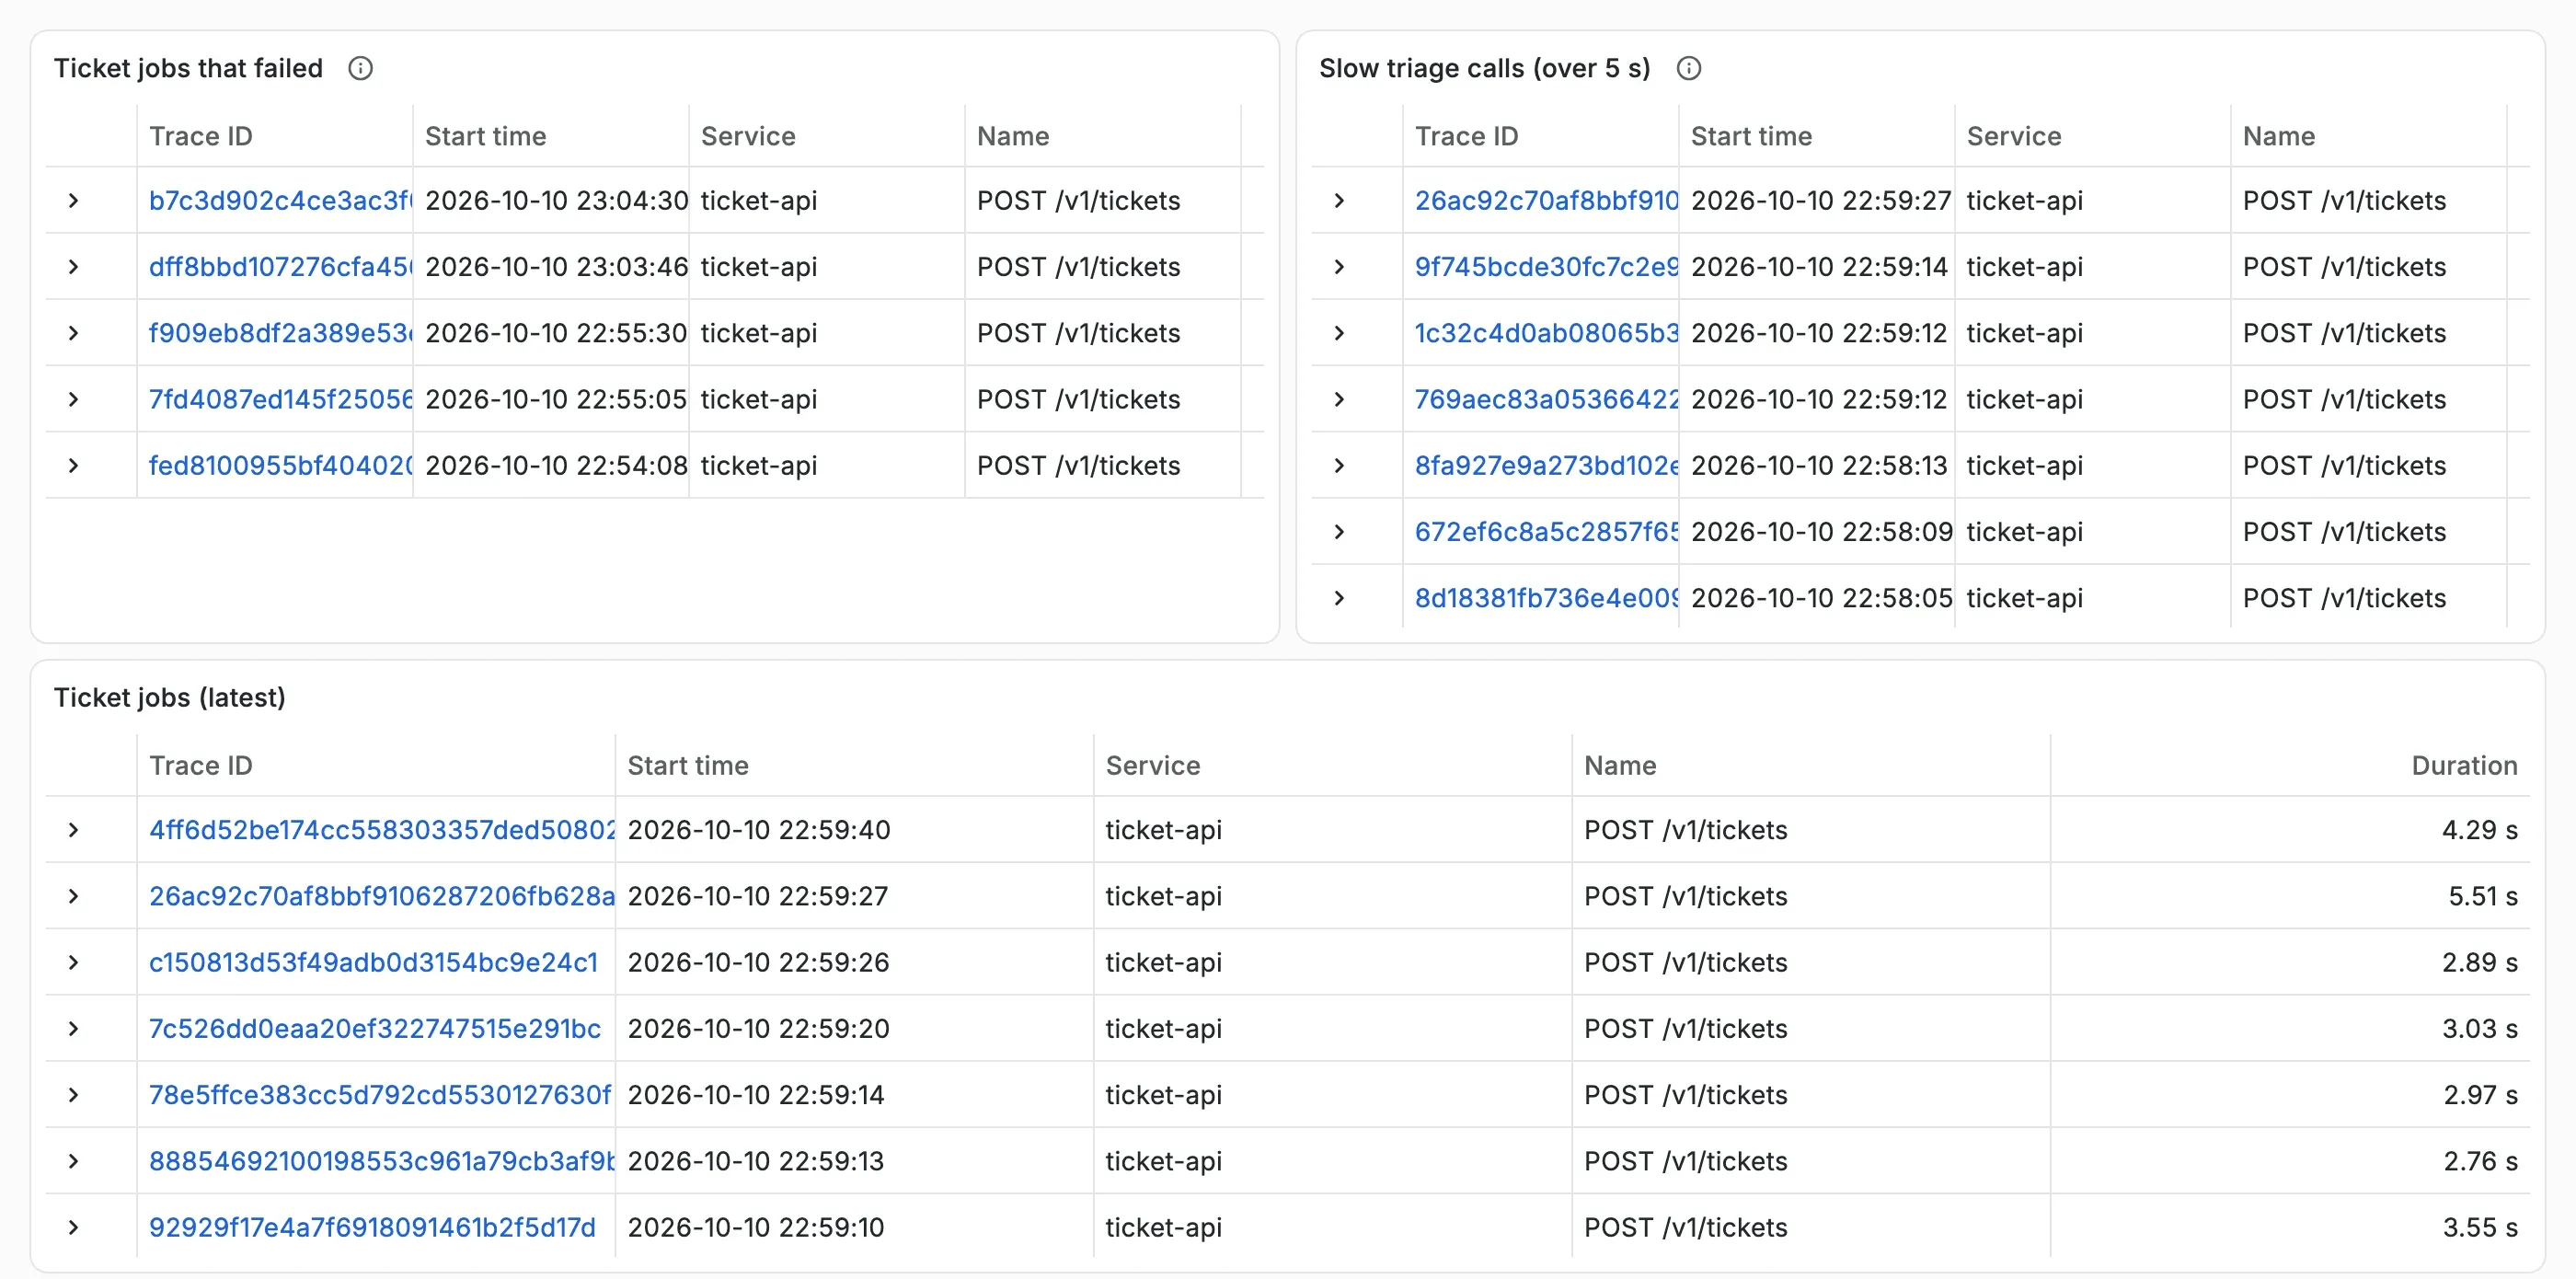Click Trace ID header in Ticket jobs (latest)
The width and height of the screenshot is (2576, 1279).
click(x=200, y=765)
